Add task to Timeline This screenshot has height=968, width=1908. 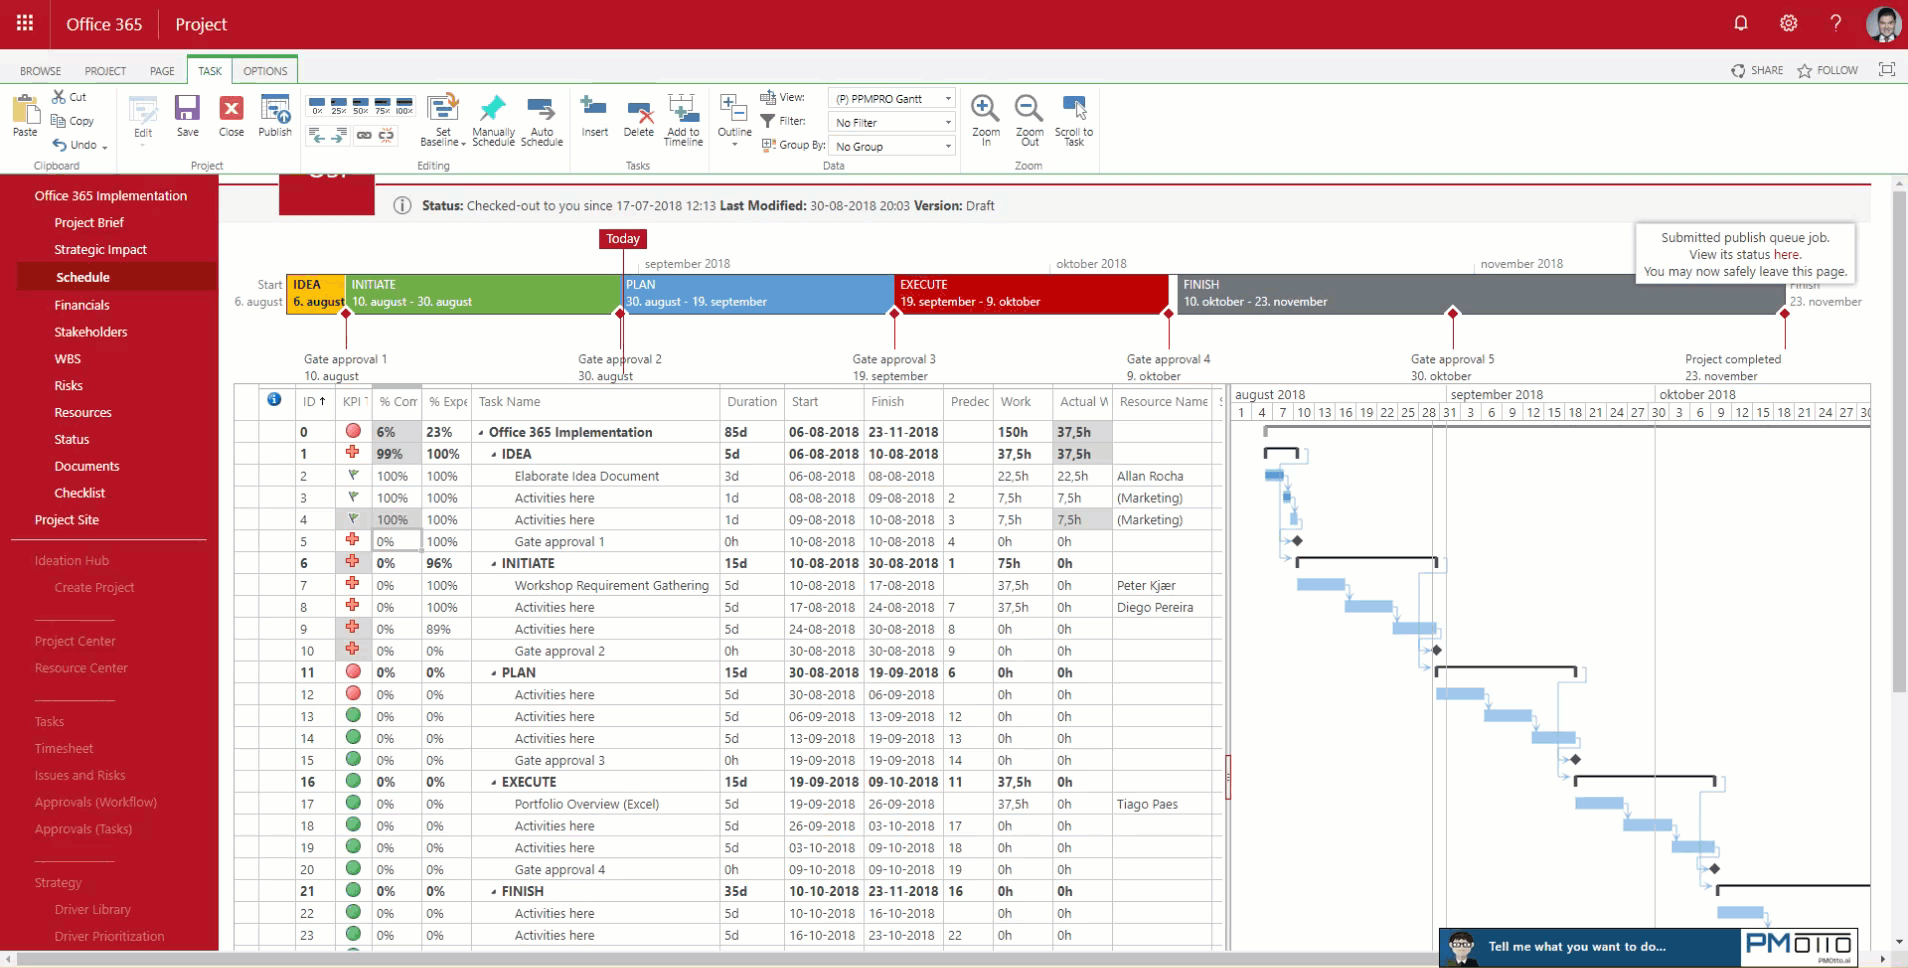pyautogui.click(x=683, y=120)
